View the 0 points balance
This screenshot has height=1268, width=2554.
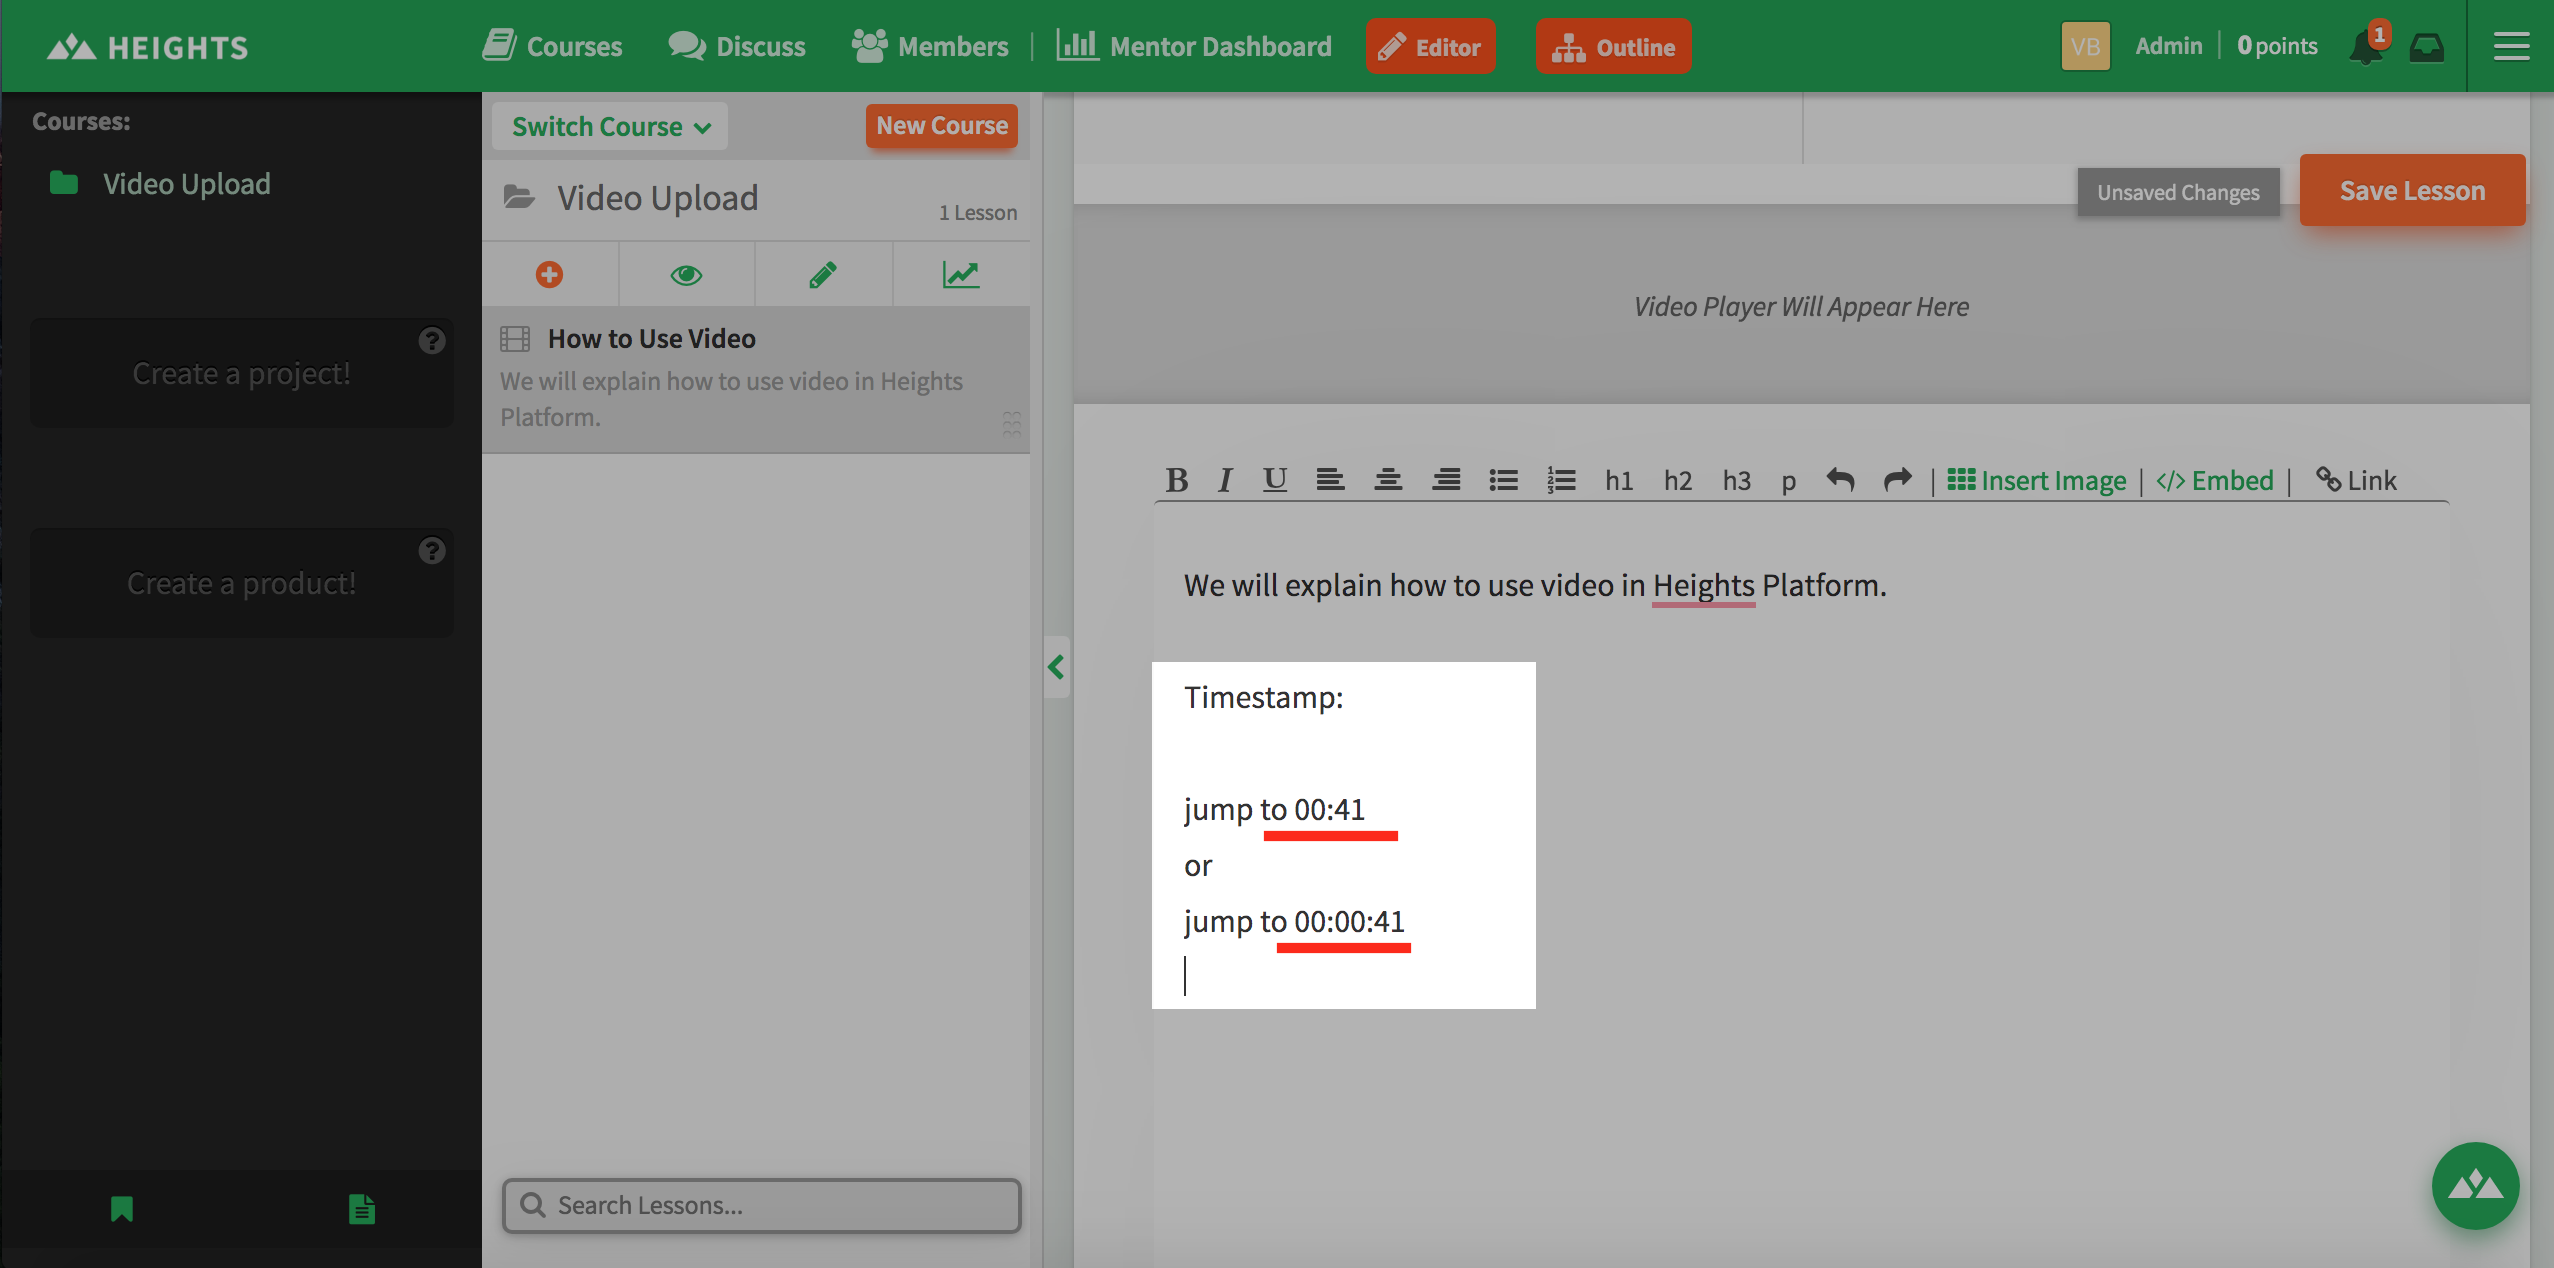click(2277, 46)
